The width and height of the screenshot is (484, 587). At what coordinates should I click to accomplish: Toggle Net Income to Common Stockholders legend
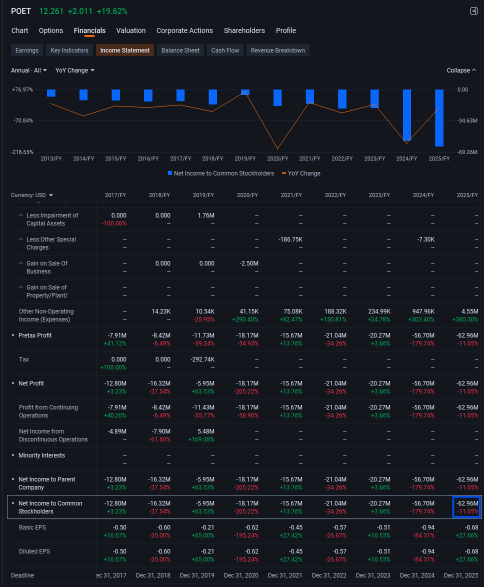[x=221, y=173]
